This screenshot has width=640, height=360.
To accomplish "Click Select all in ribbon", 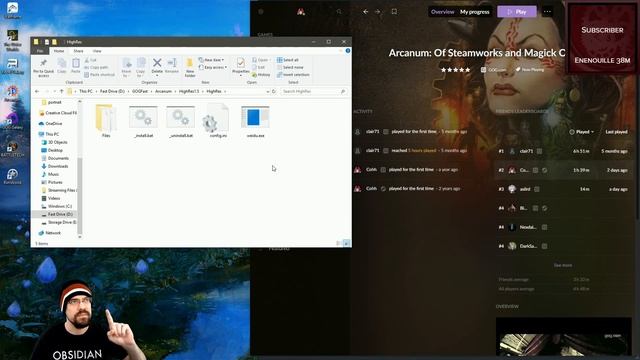I will coord(288,60).
